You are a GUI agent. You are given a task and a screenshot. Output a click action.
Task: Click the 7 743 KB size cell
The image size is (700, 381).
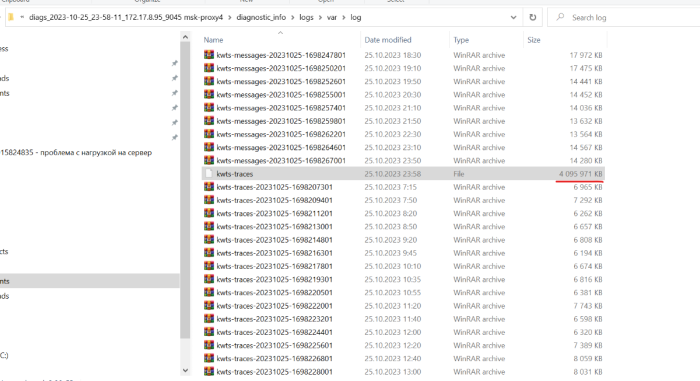pos(588,306)
